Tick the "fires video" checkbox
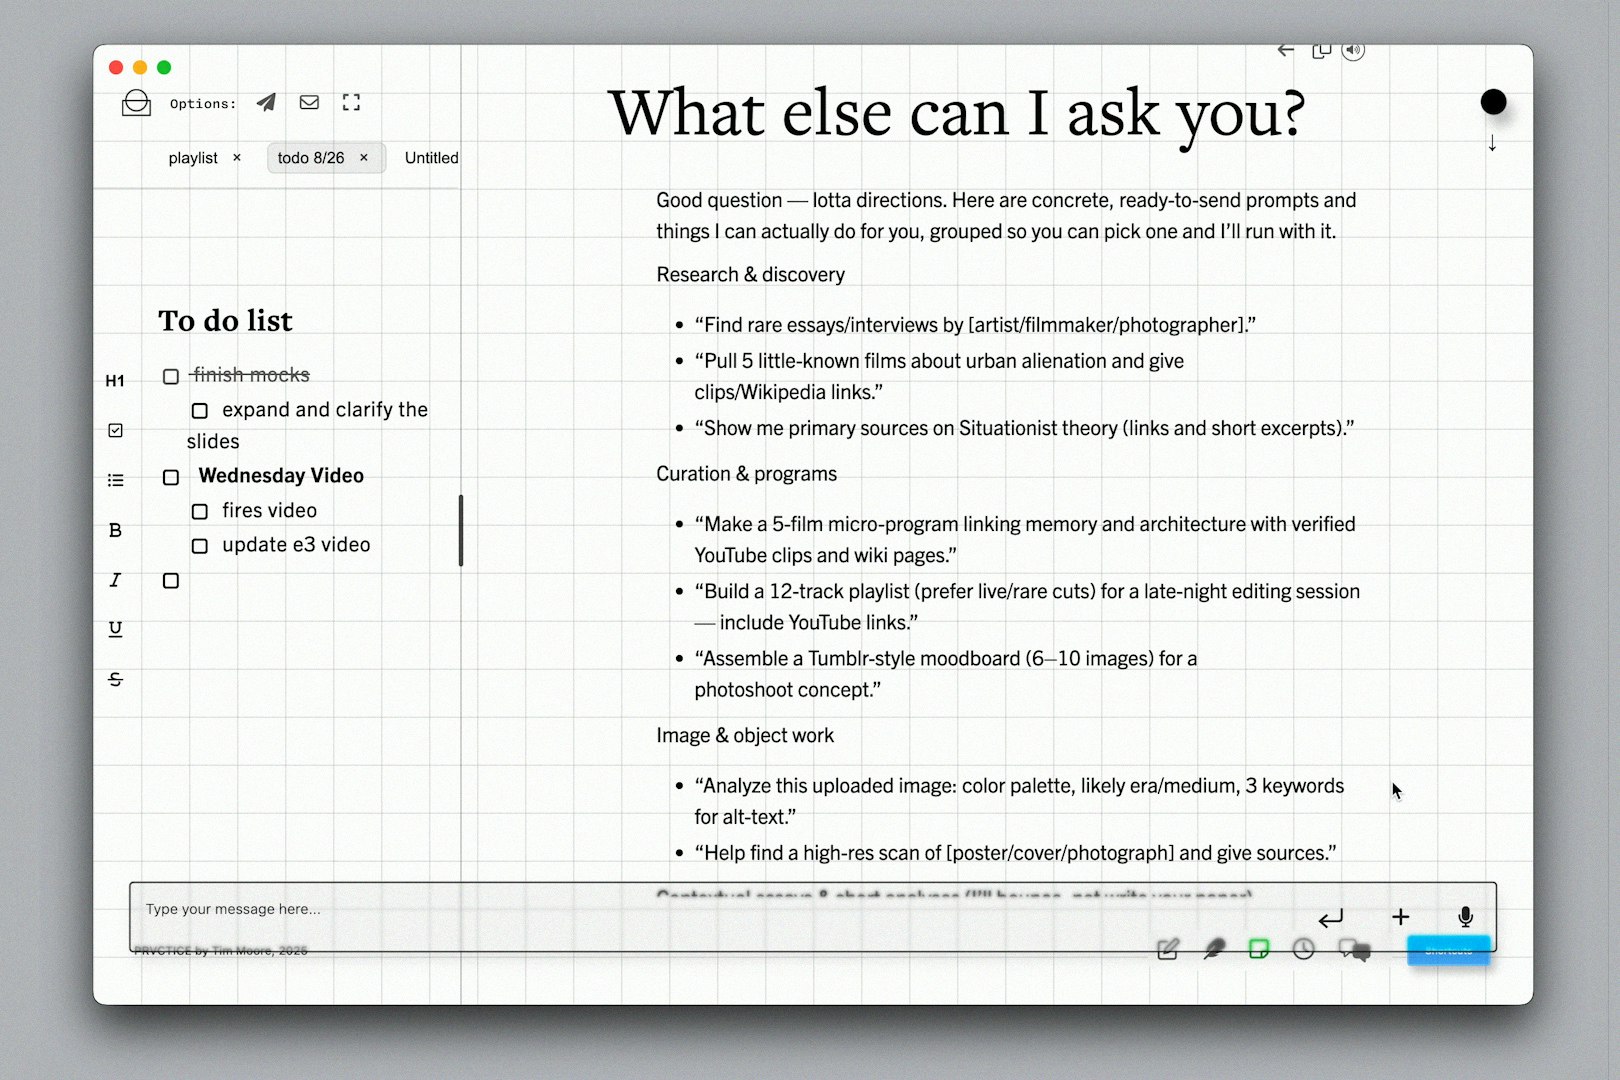The image size is (1620, 1080). [200, 512]
